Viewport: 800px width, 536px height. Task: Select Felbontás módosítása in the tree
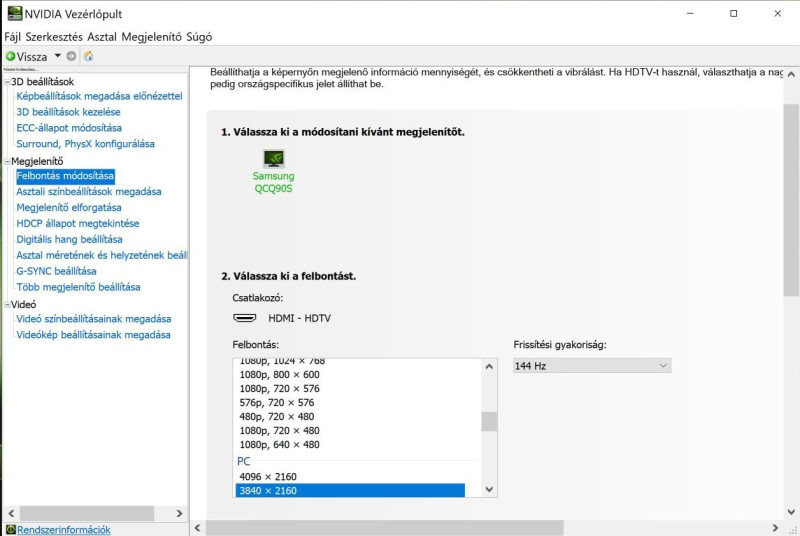click(x=65, y=176)
